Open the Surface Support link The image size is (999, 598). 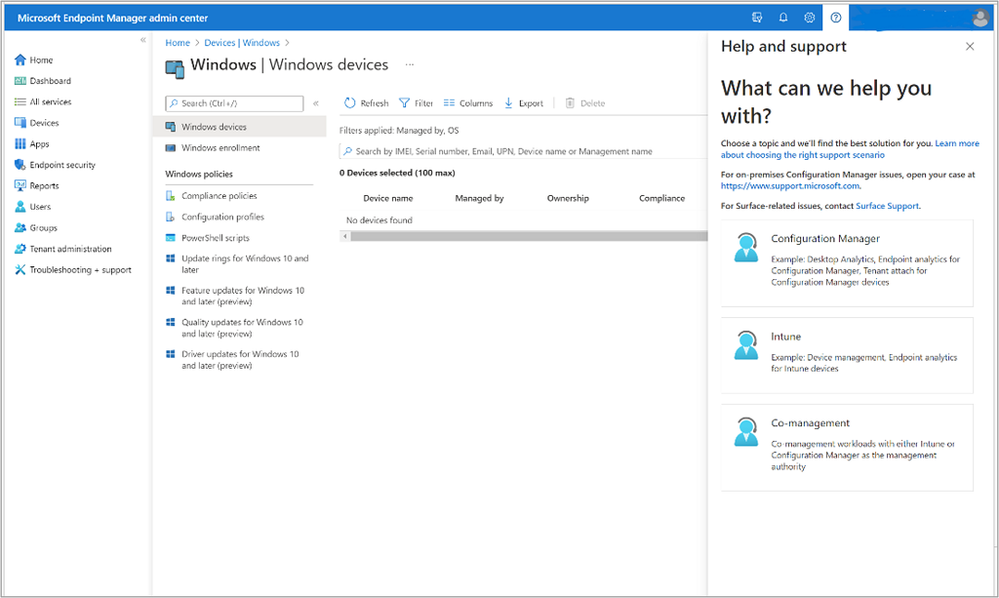887,206
